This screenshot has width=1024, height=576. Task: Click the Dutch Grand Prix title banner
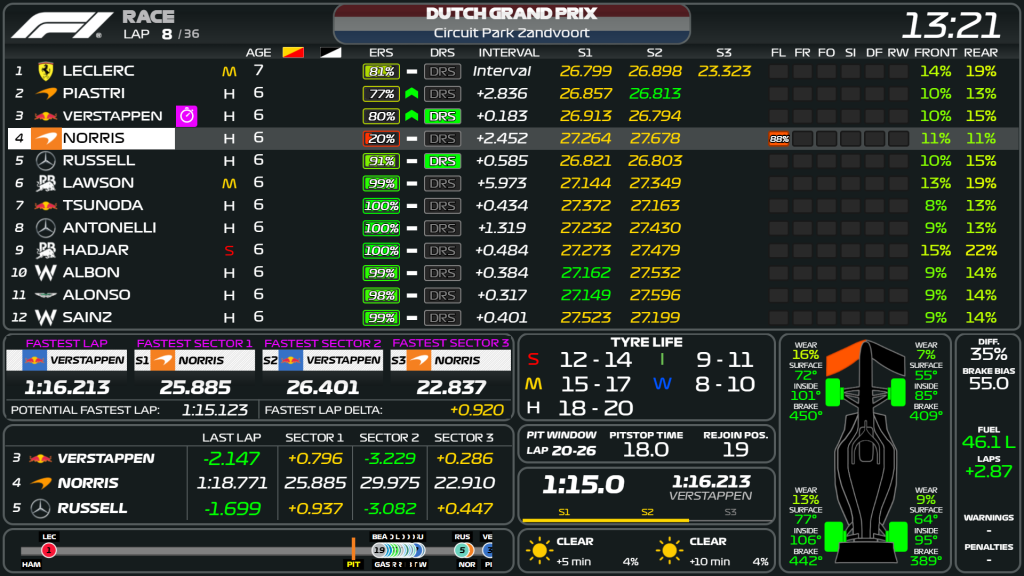(511, 24)
